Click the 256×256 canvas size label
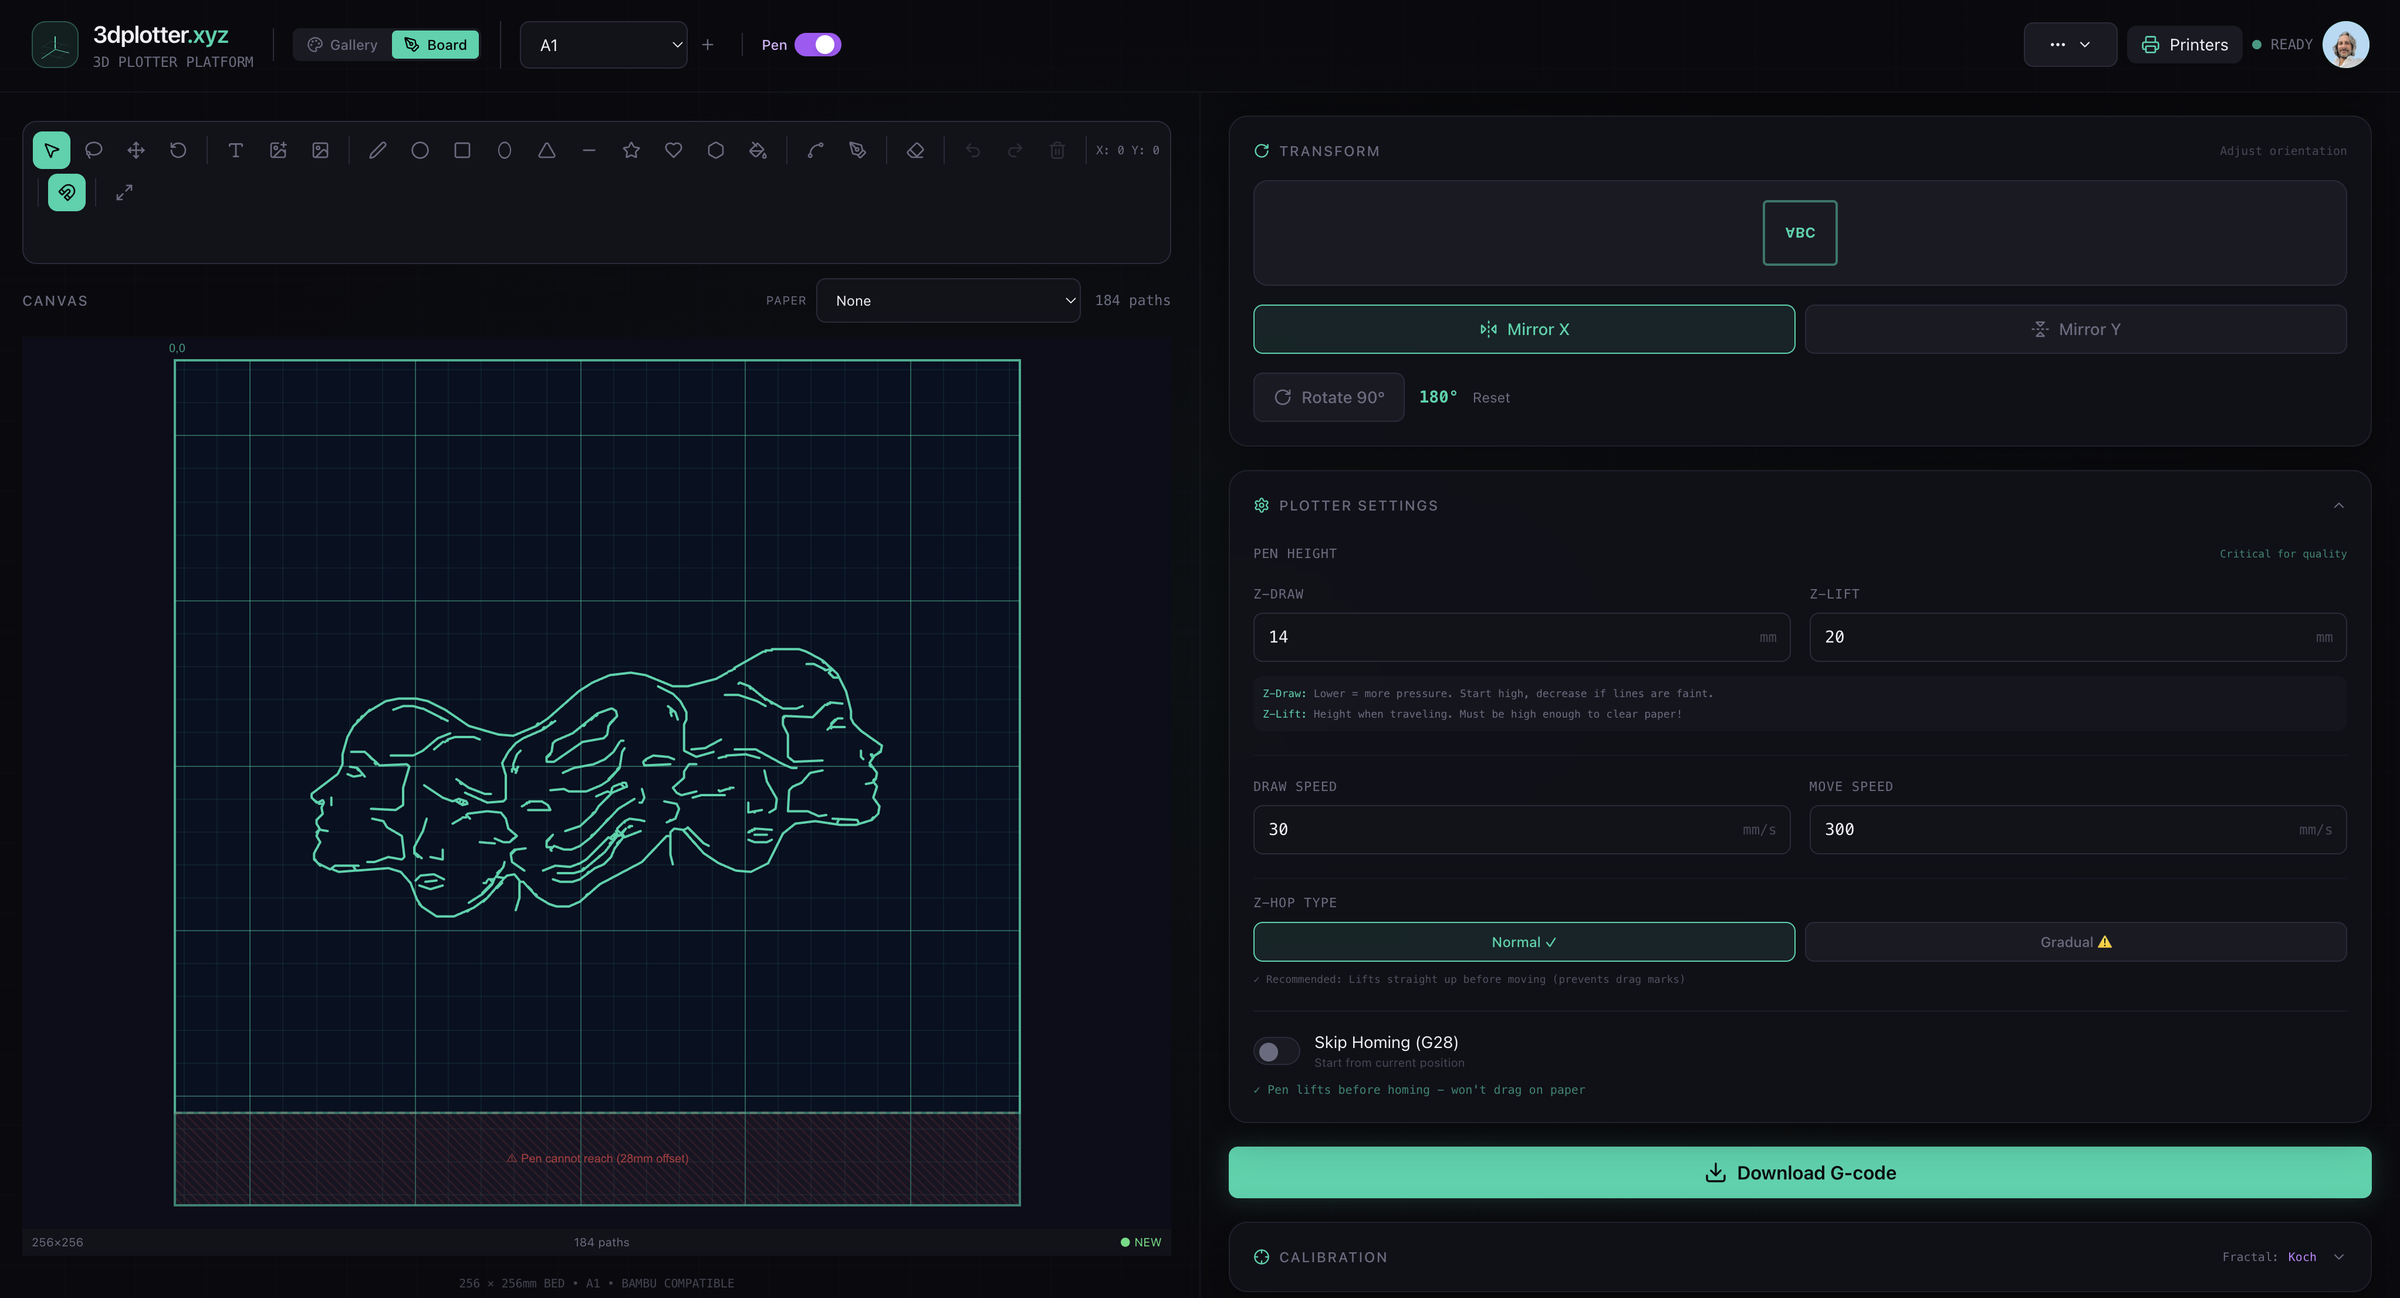 (x=58, y=1242)
